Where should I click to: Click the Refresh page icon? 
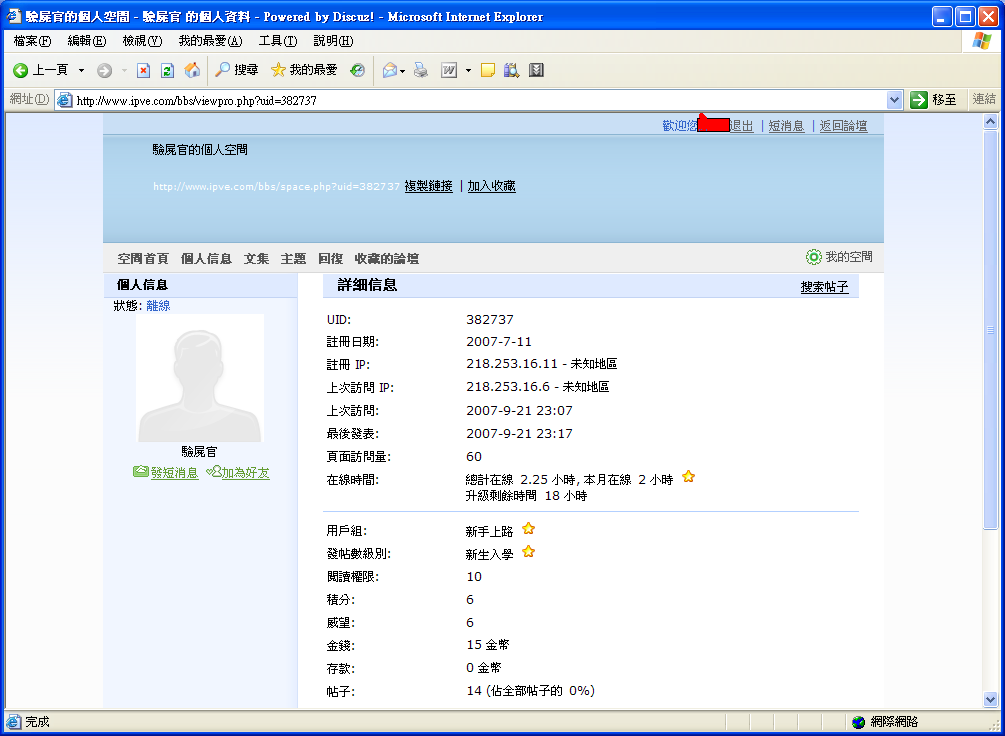167,70
